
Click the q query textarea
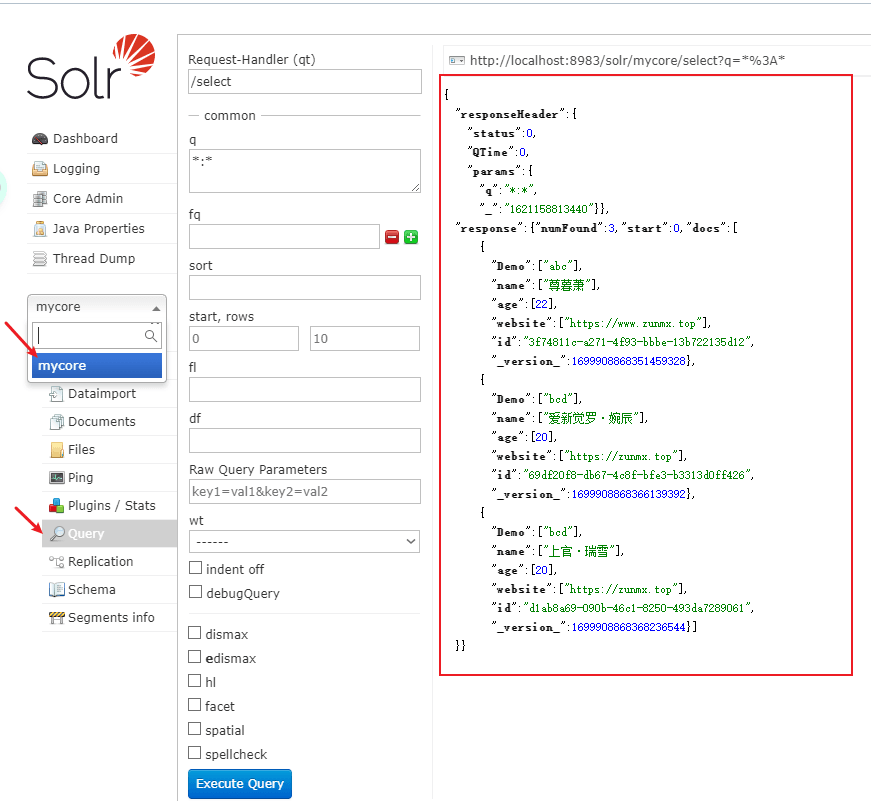(x=305, y=171)
